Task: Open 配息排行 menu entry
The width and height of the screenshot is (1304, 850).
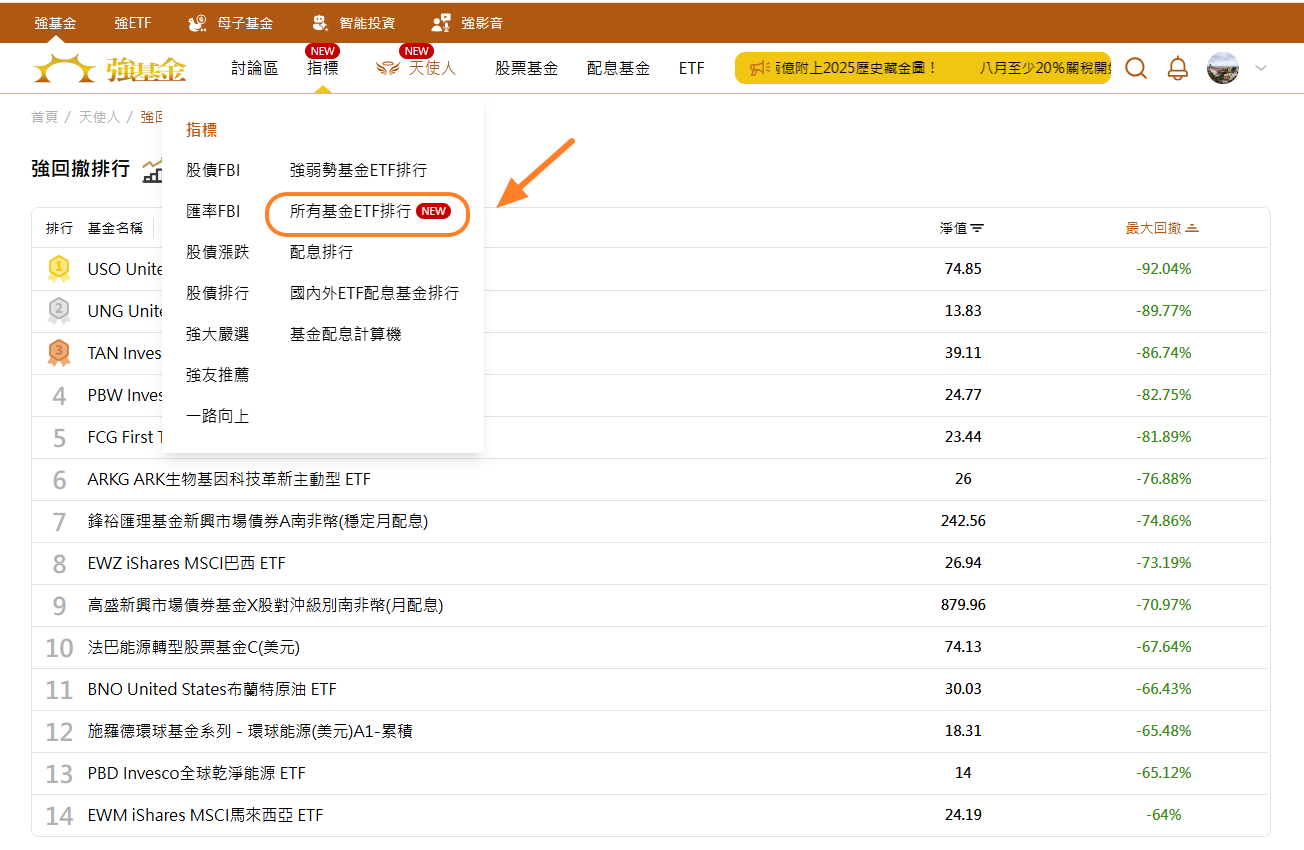Action: pyautogui.click(x=321, y=252)
